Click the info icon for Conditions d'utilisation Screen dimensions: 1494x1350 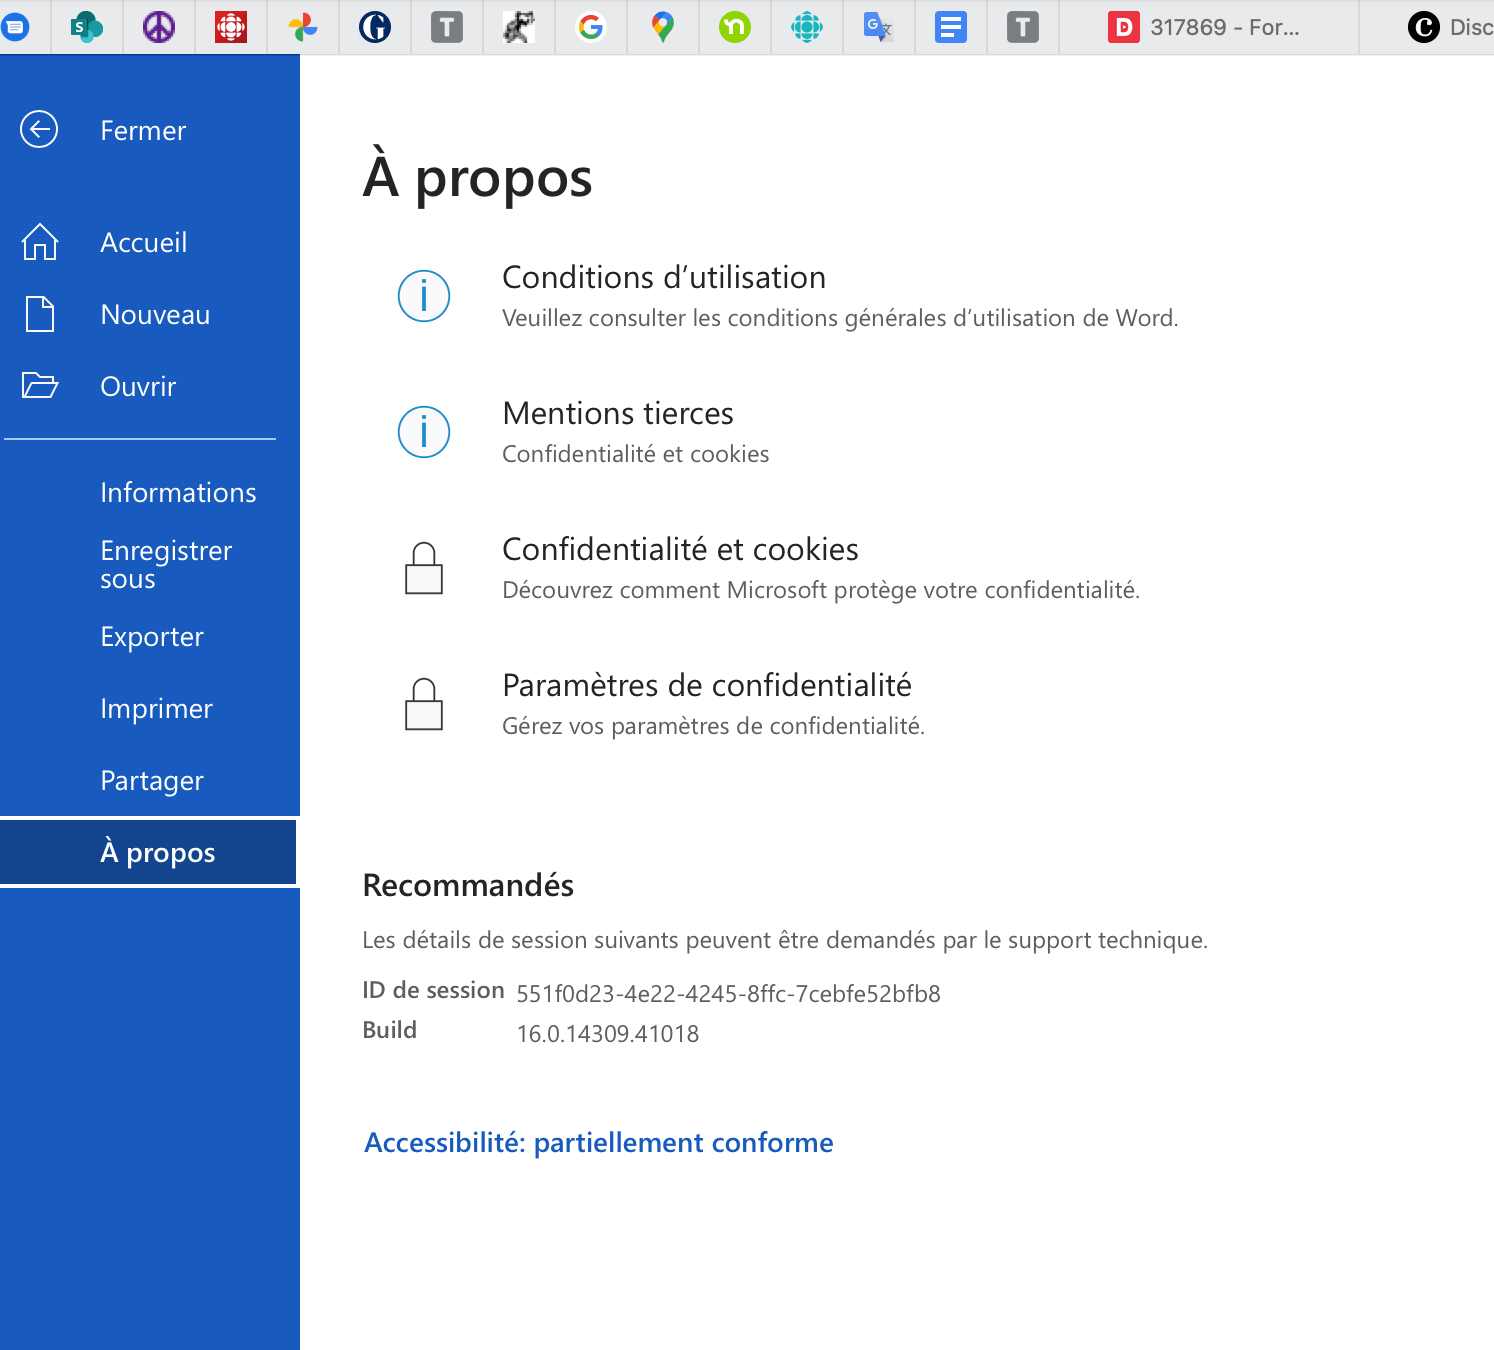point(424,296)
